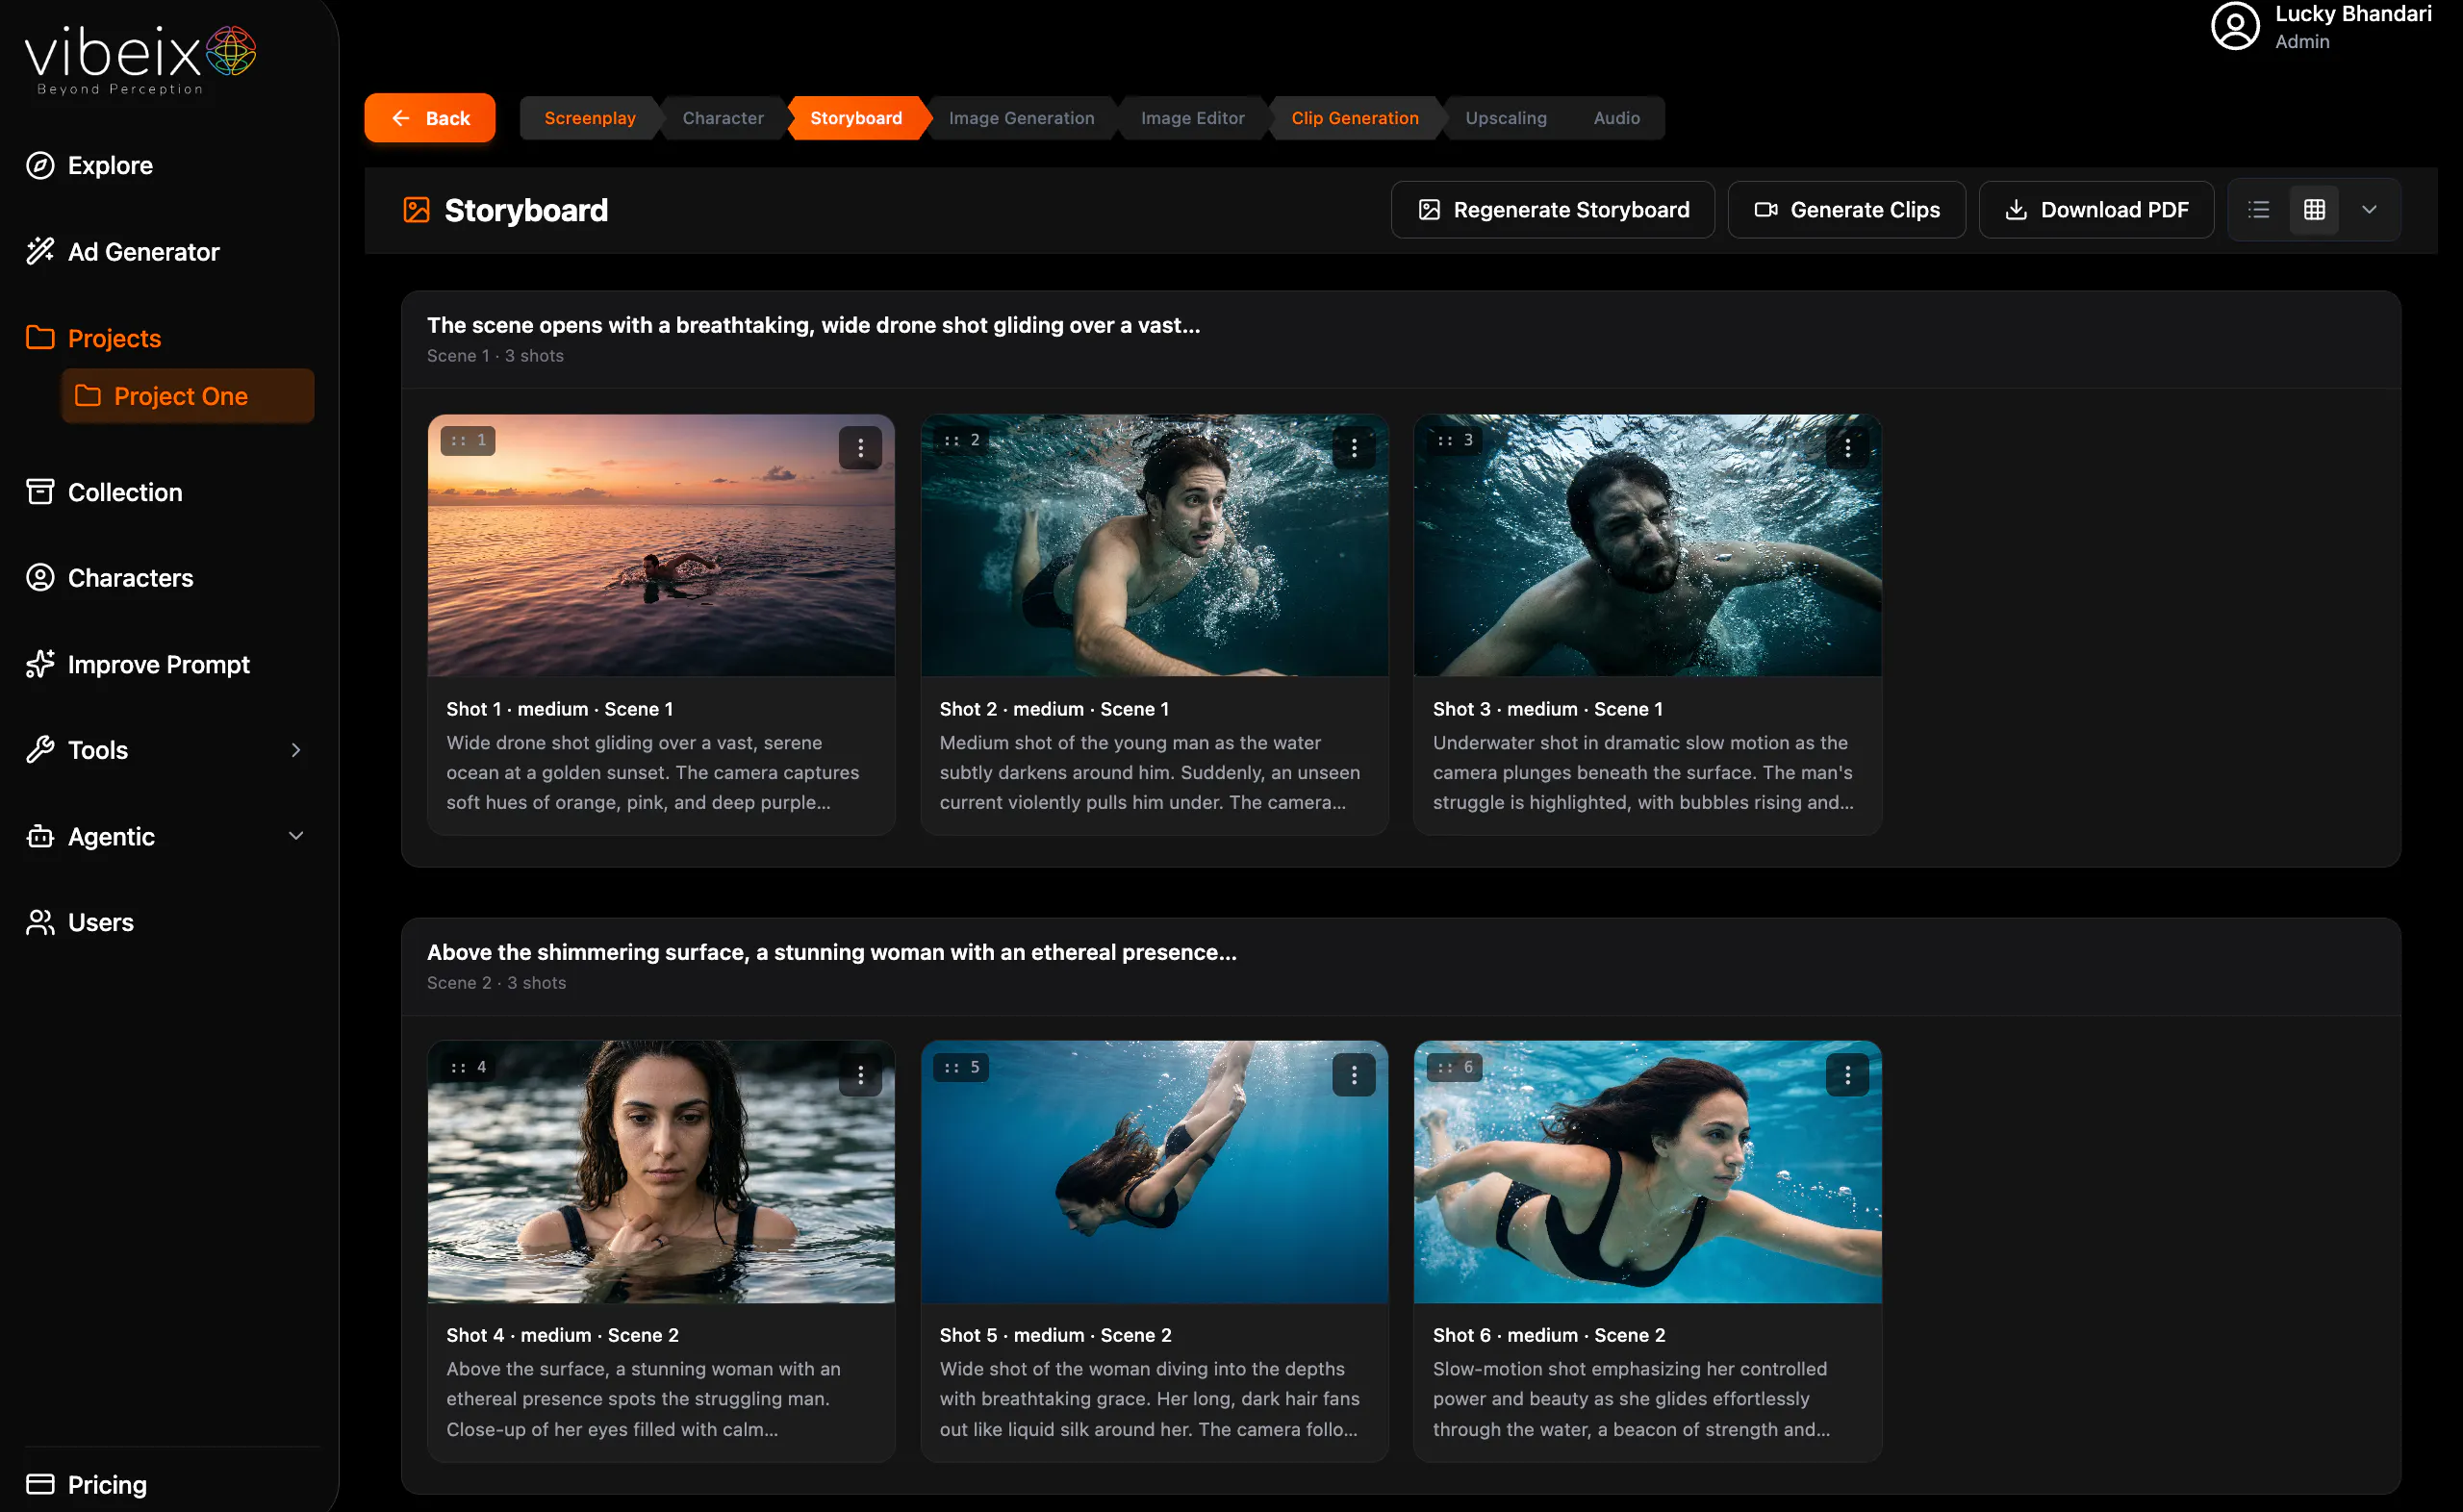This screenshot has height=1512, width=2463.
Task: Click Download PDF button
Action: (2096, 210)
